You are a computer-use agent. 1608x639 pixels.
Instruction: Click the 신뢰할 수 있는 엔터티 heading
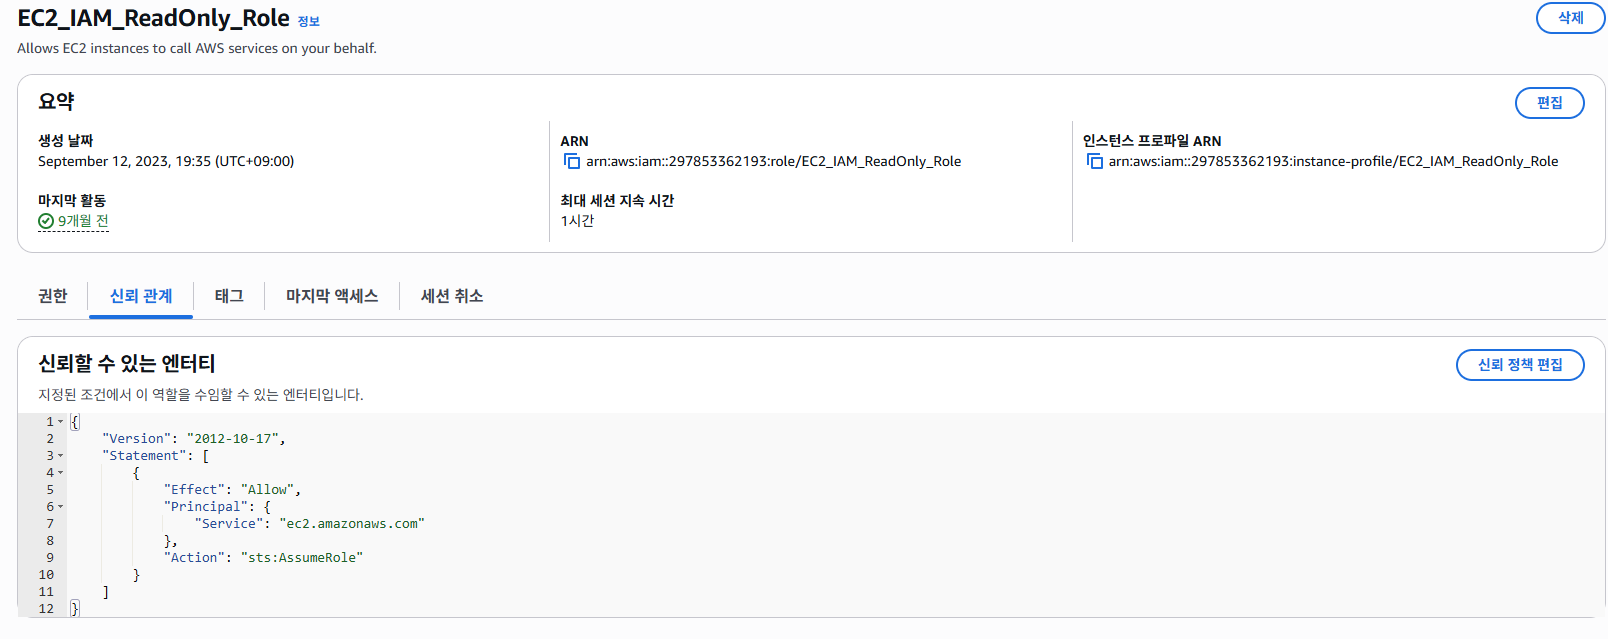point(127,363)
